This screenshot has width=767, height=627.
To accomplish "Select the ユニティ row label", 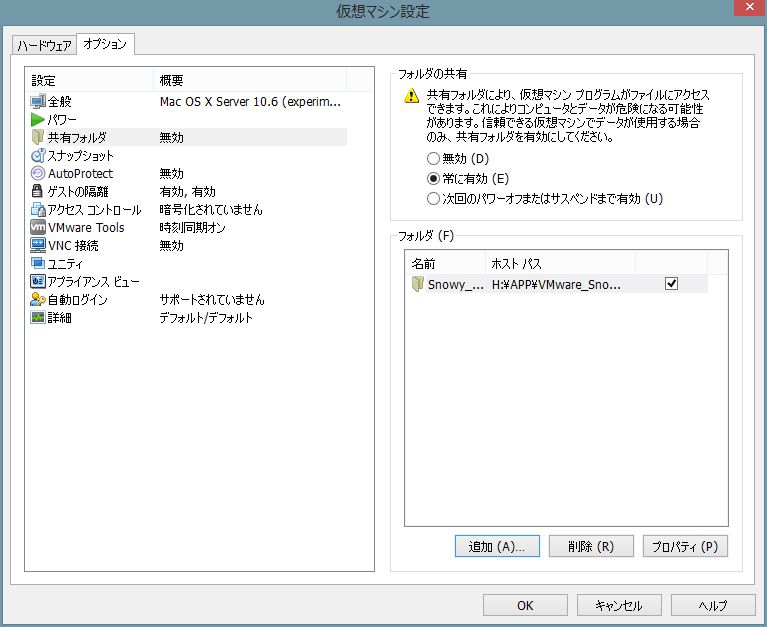I will (x=65, y=264).
